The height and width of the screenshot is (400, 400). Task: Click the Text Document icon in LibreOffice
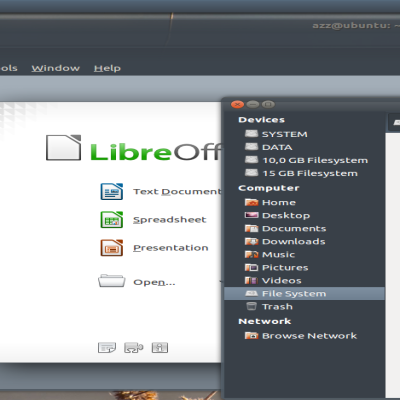(112, 191)
